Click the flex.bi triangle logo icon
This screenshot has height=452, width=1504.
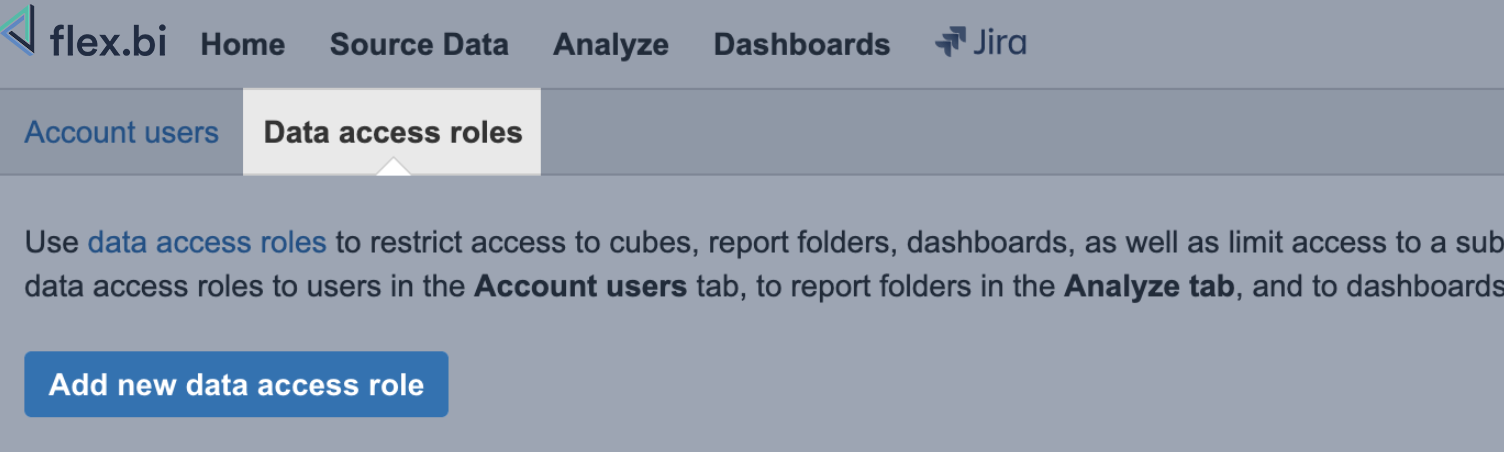pos(18,31)
